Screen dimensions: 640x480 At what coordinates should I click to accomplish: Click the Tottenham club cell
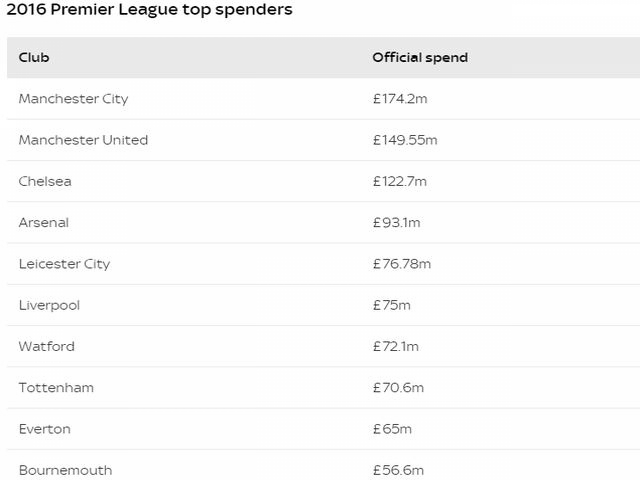pos(56,387)
